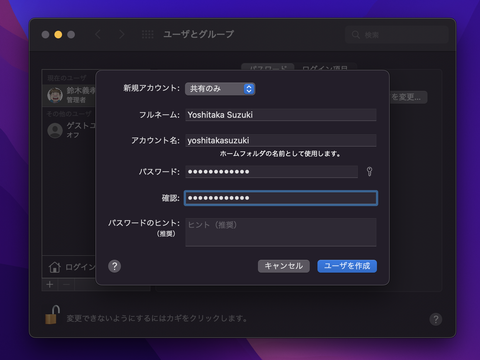This screenshot has width=480, height=360.
Task: Switch to the ログイン項目 tab
Action: (x=325, y=67)
